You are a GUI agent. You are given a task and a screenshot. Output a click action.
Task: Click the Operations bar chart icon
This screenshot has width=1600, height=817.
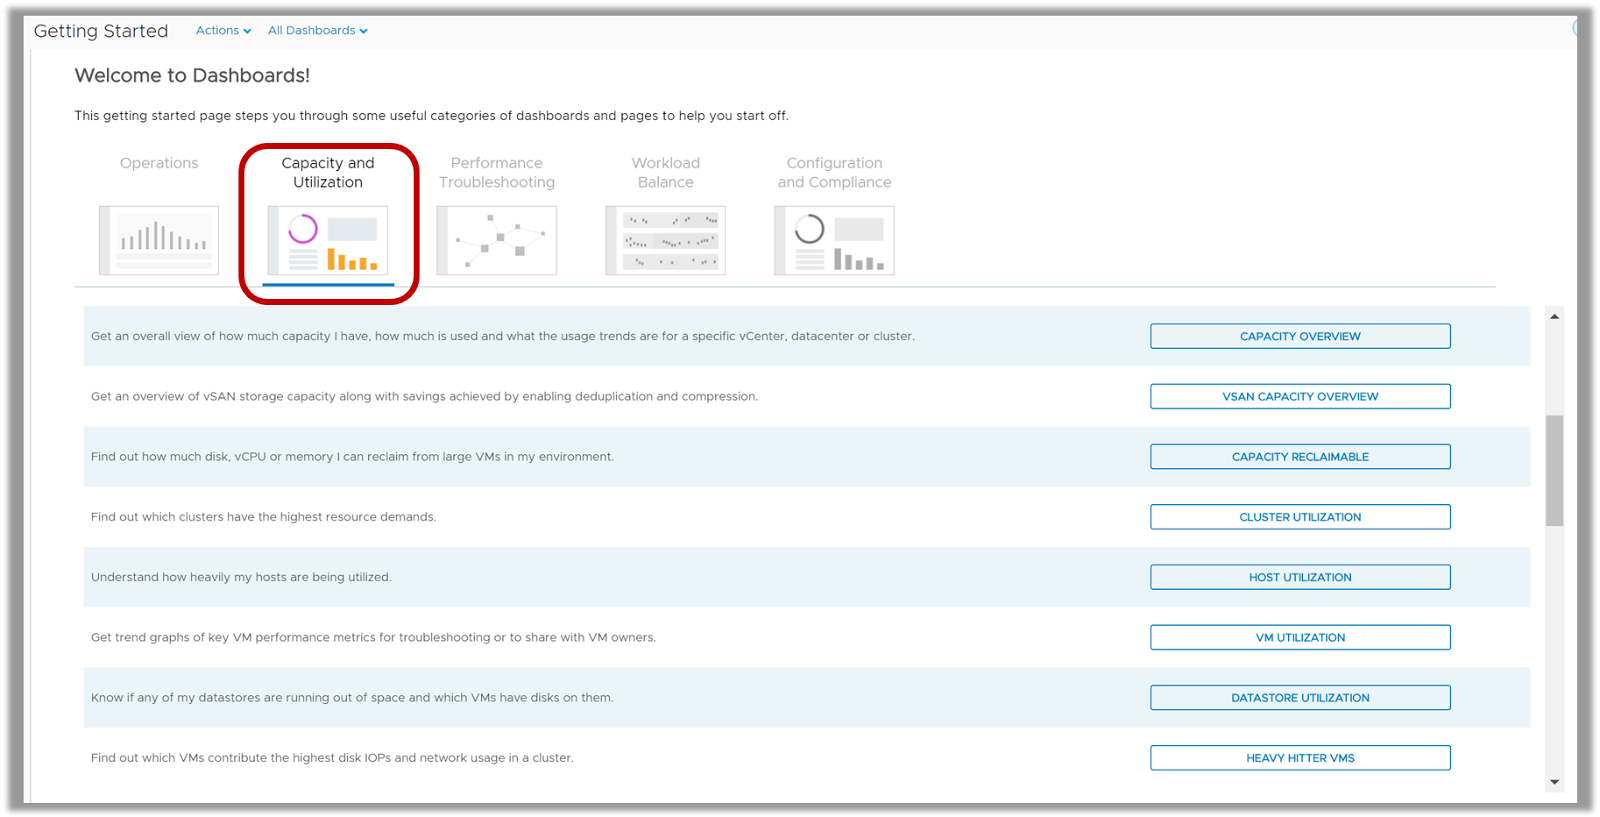[159, 240]
